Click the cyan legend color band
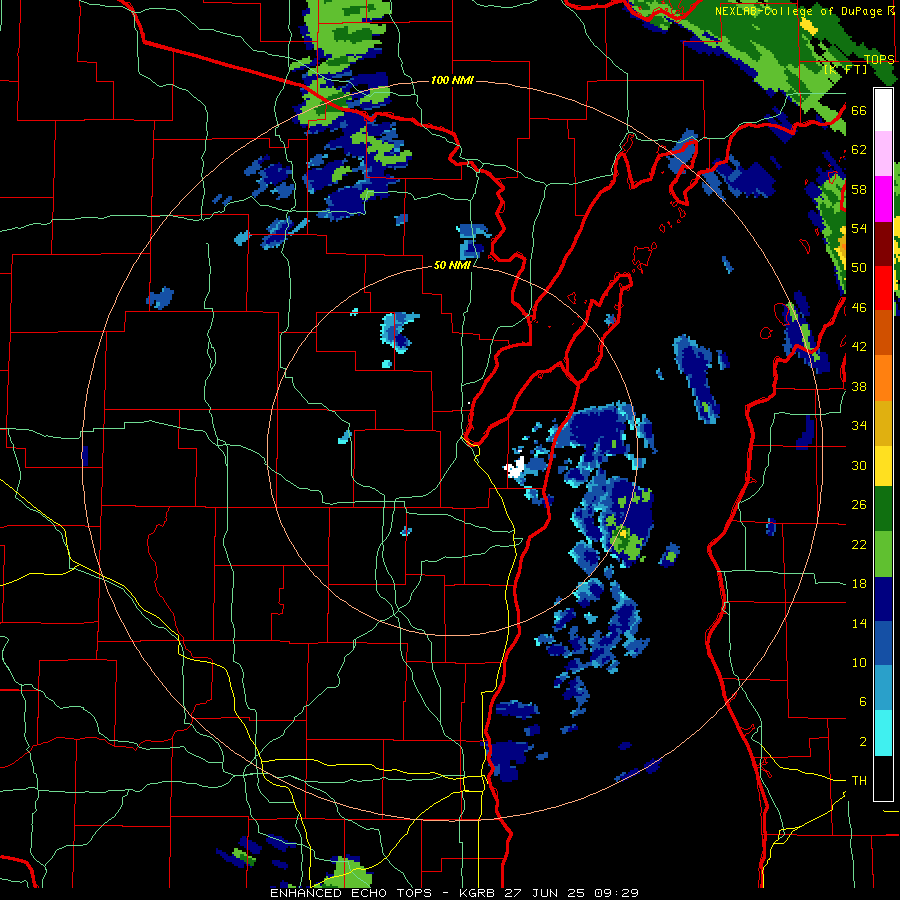The width and height of the screenshot is (900, 900). [x=883, y=733]
